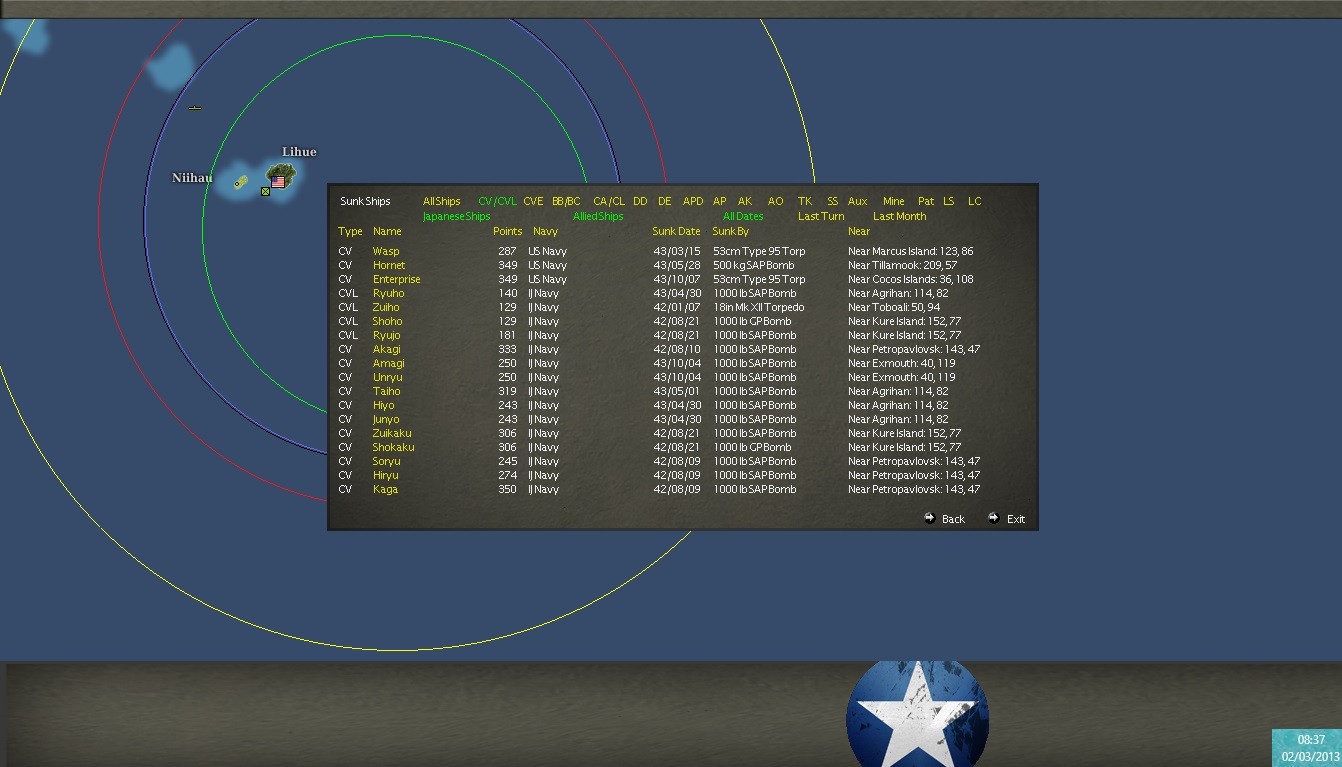This screenshot has height=767, width=1342.
Task: Go Back from the Sunk Ships screen
Action: pos(945,519)
